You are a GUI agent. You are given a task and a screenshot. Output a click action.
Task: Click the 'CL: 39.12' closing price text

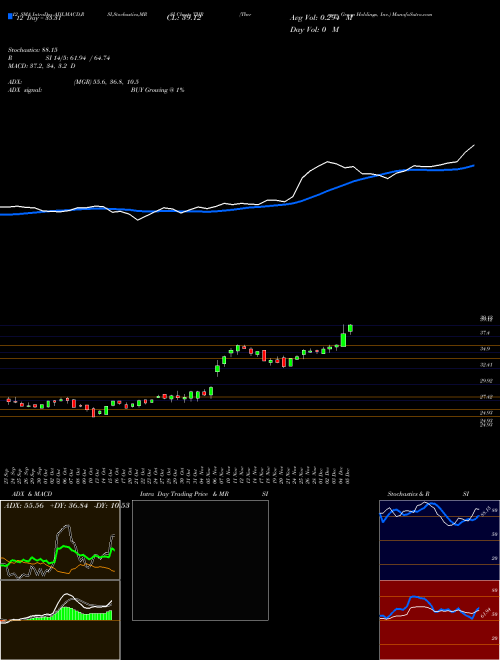pos(184,19)
